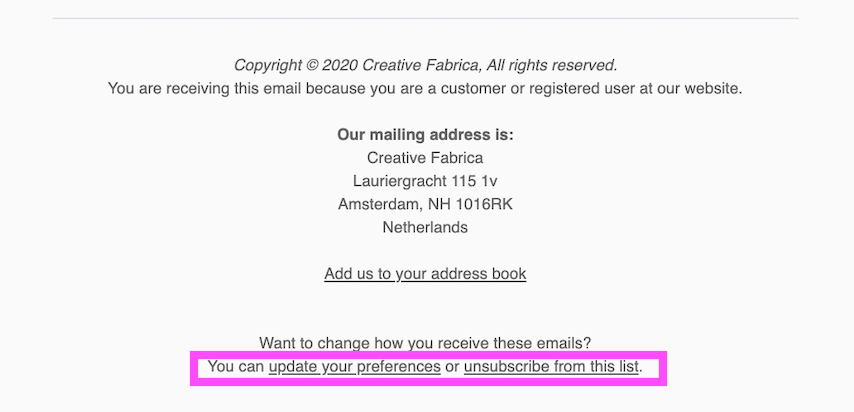This screenshot has height=412, width=854.
Task: Click the horizontal divider line at top
Action: [x=425, y=18]
